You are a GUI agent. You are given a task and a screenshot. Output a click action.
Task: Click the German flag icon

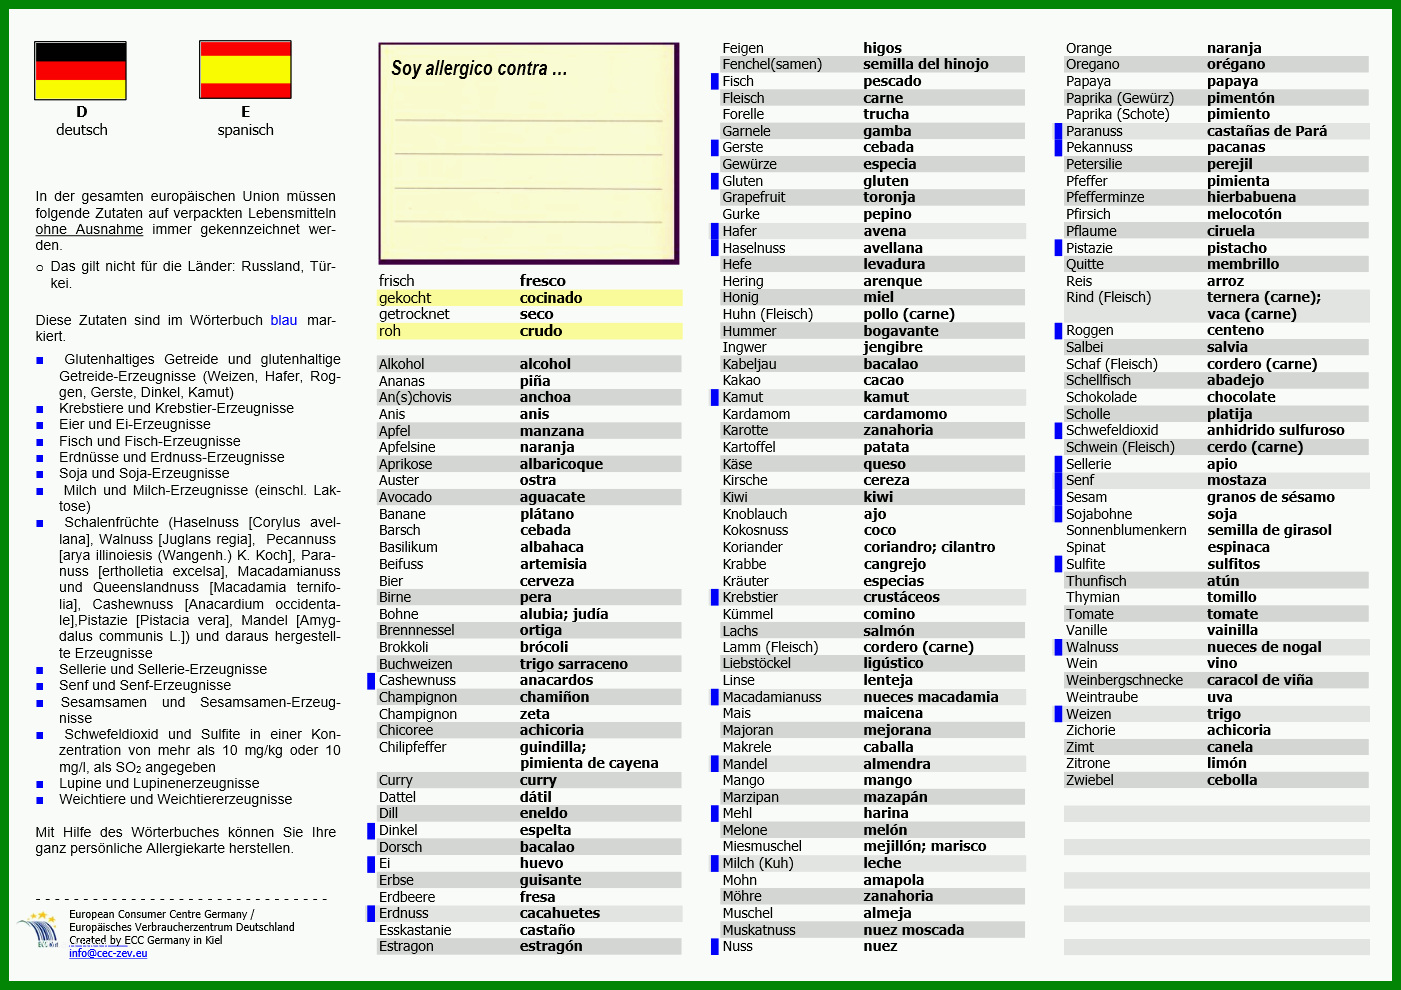81,70
